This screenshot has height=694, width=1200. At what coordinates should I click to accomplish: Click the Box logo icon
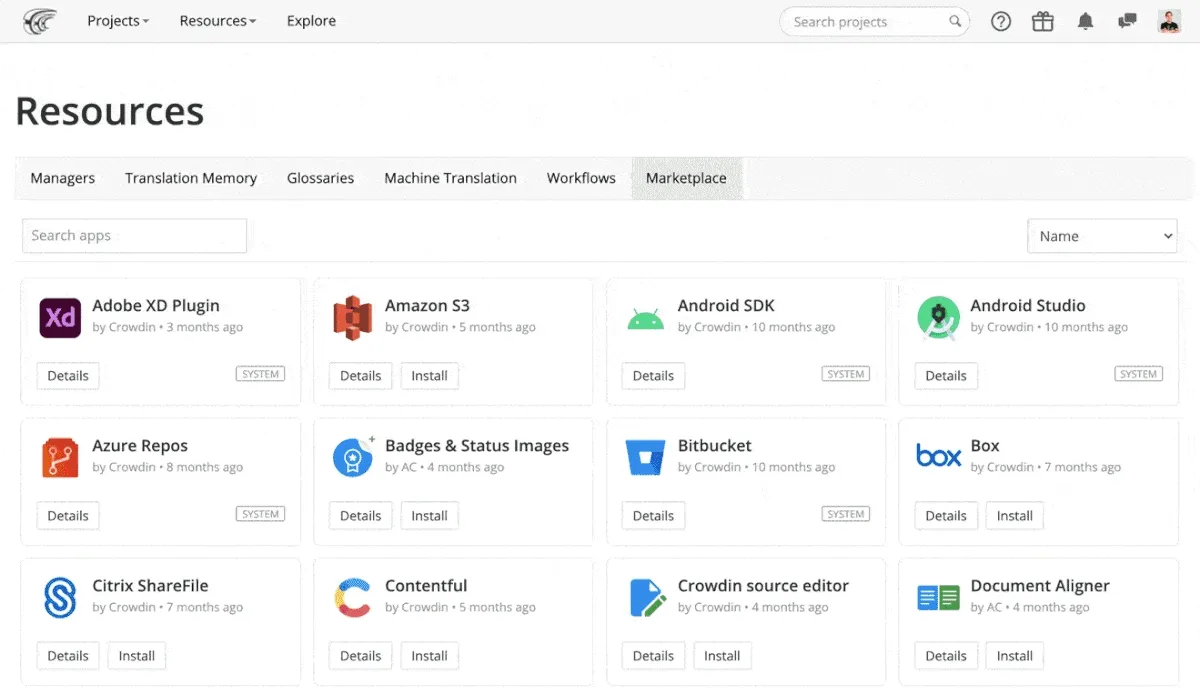pos(938,457)
